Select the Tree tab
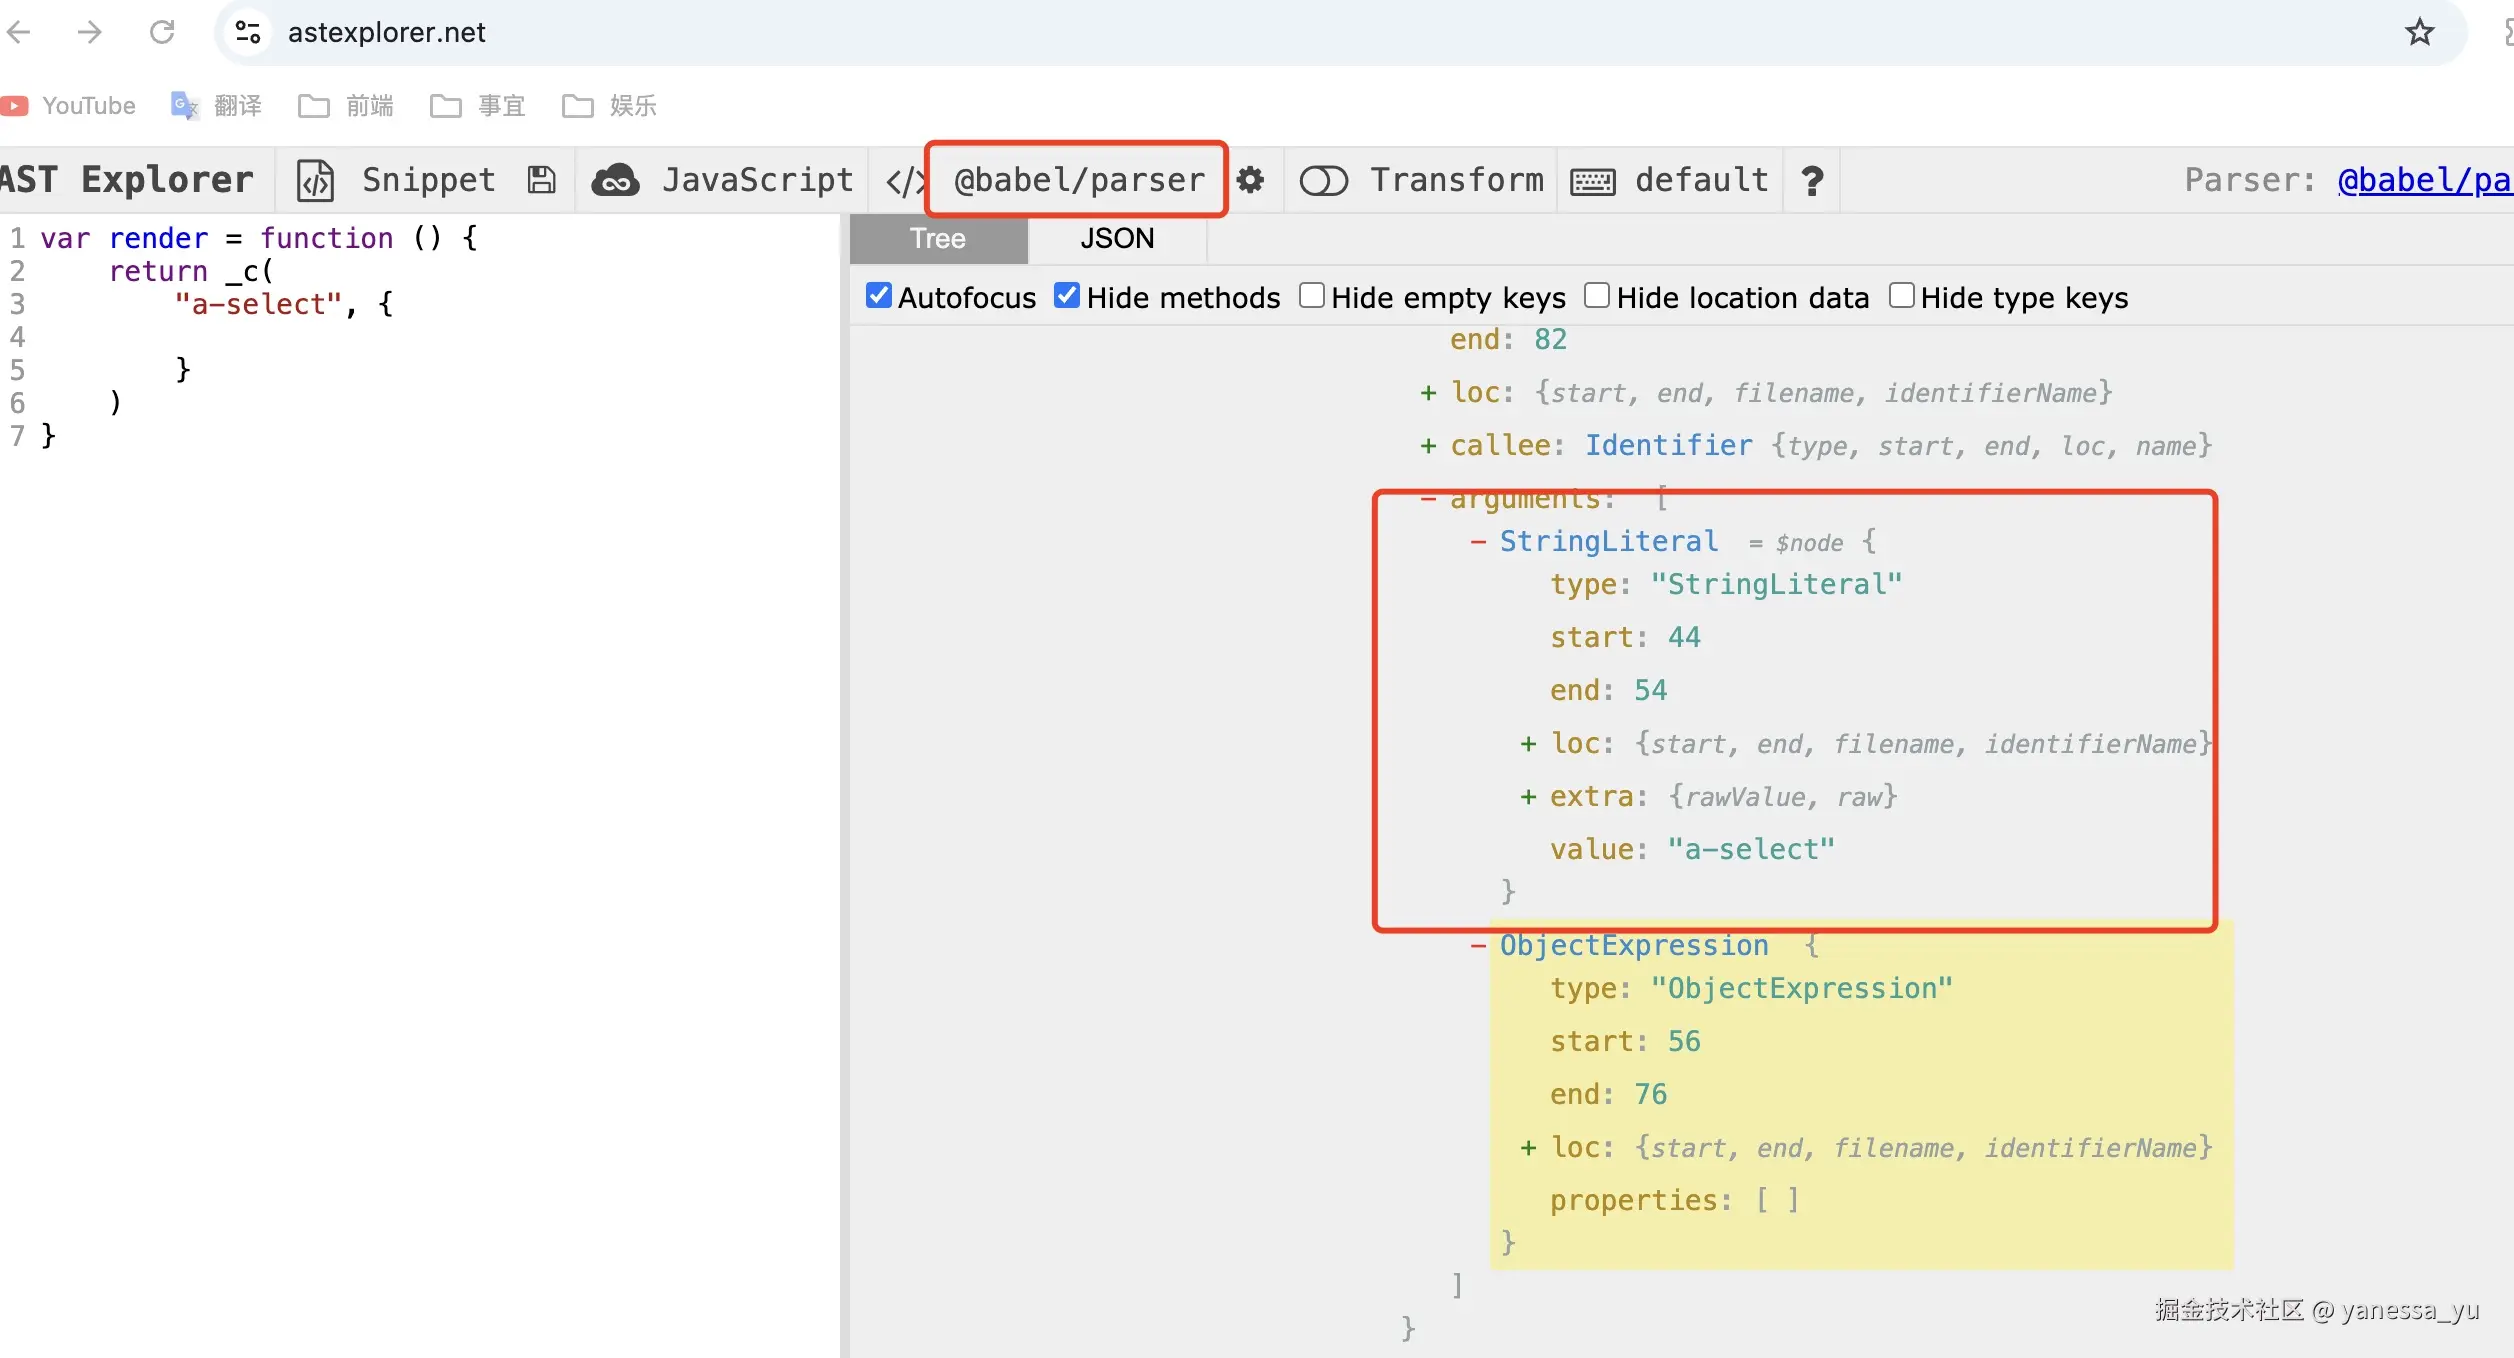The width and height of the screenshot is (2514, 1358). pyautogui.click(x=937, y=239)
